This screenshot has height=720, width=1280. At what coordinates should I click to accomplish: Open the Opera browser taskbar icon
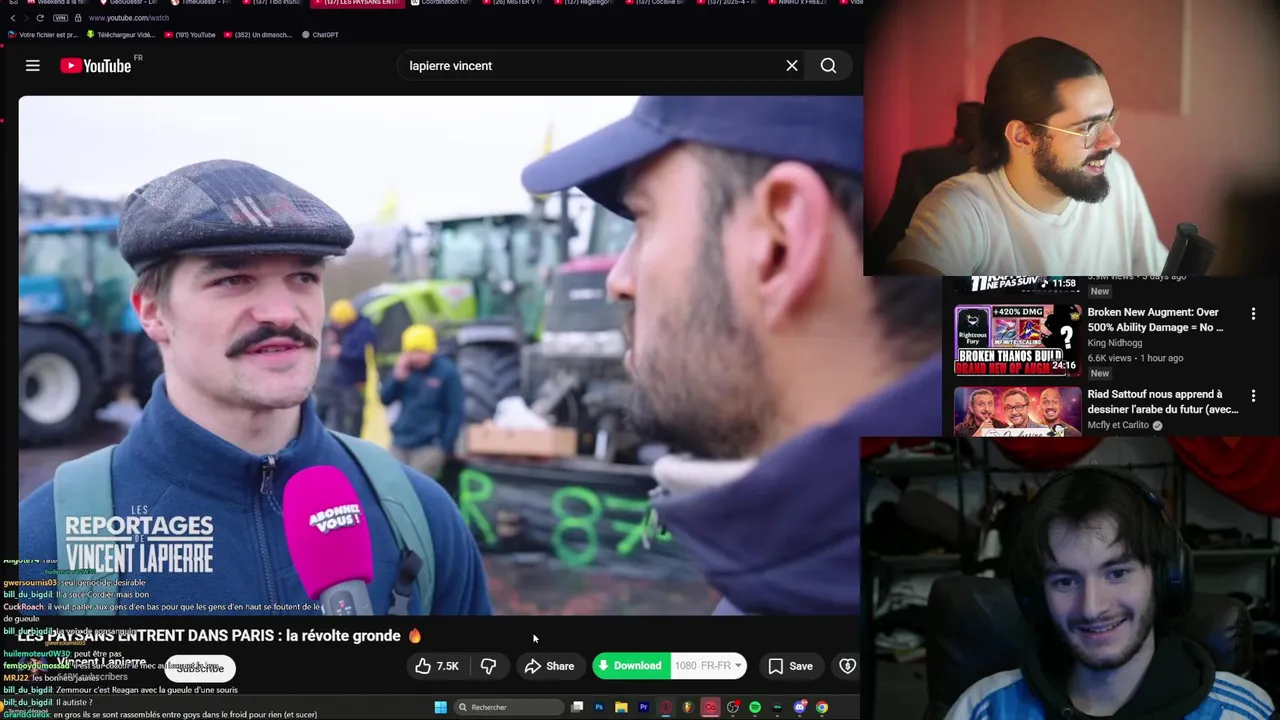click(666, 707)
